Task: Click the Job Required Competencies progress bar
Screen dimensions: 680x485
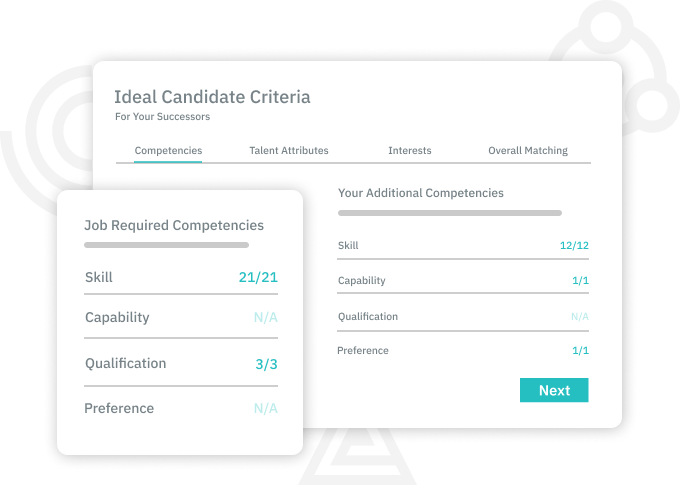Action: 167,245
